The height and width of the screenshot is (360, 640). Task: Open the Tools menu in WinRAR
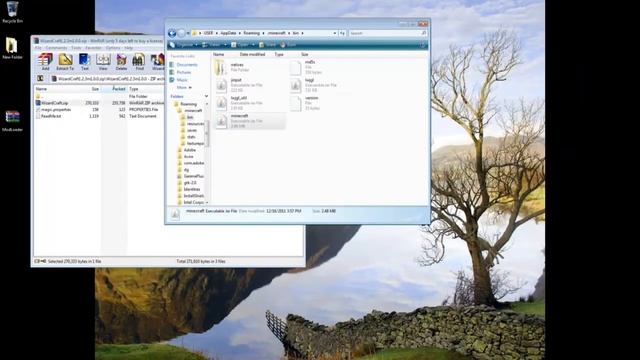76,48
